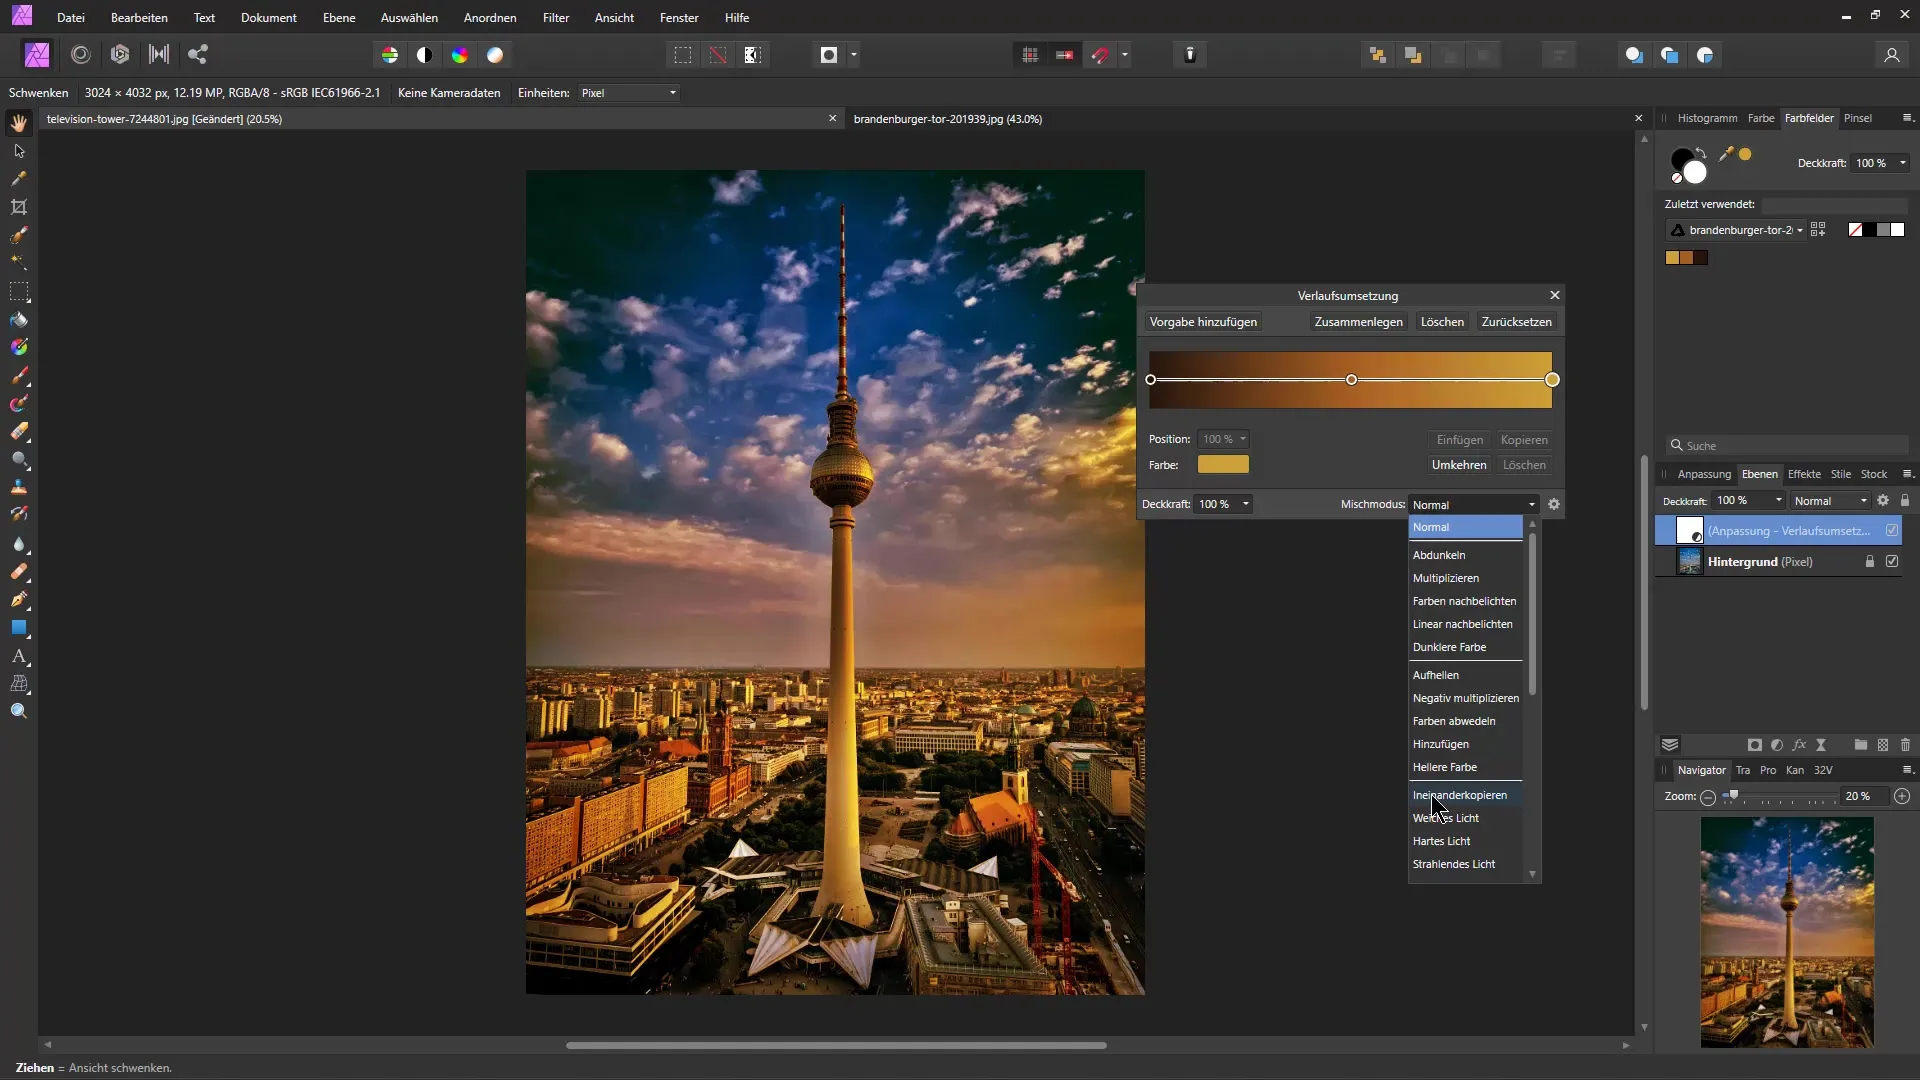Click the Farbe gold color swatch

click(1223, 465)
